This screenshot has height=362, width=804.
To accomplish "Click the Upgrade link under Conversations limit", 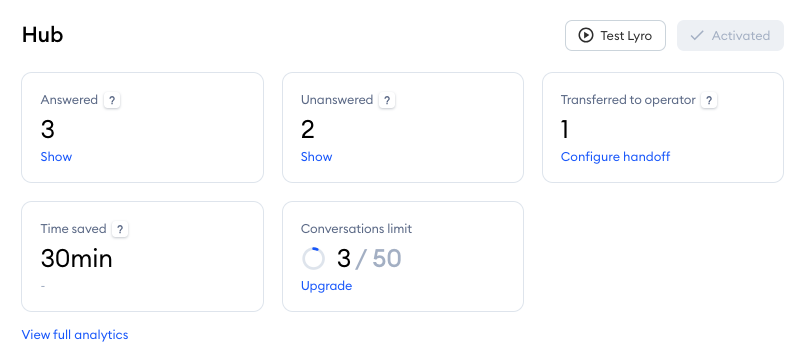I will [327, 286].
